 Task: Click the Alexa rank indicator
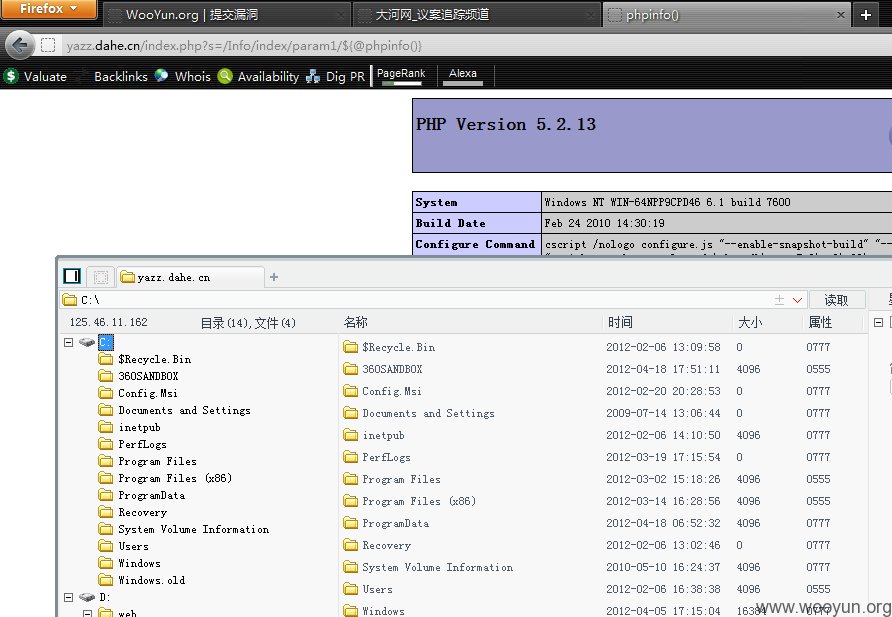(462, 76)
